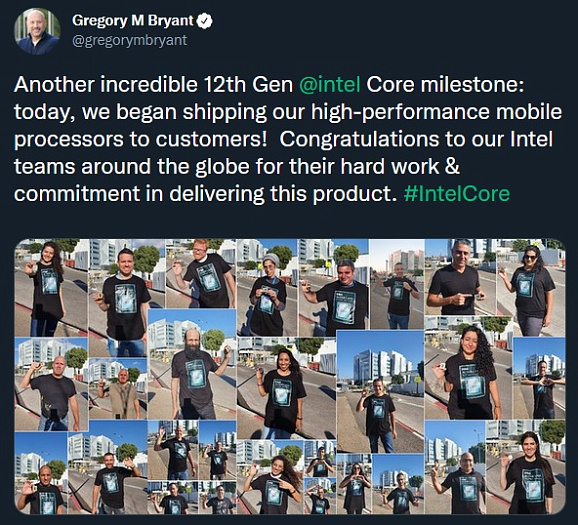View photo of bald man in plain black shirt
578x525 pixels.
[x=52, y=384]
